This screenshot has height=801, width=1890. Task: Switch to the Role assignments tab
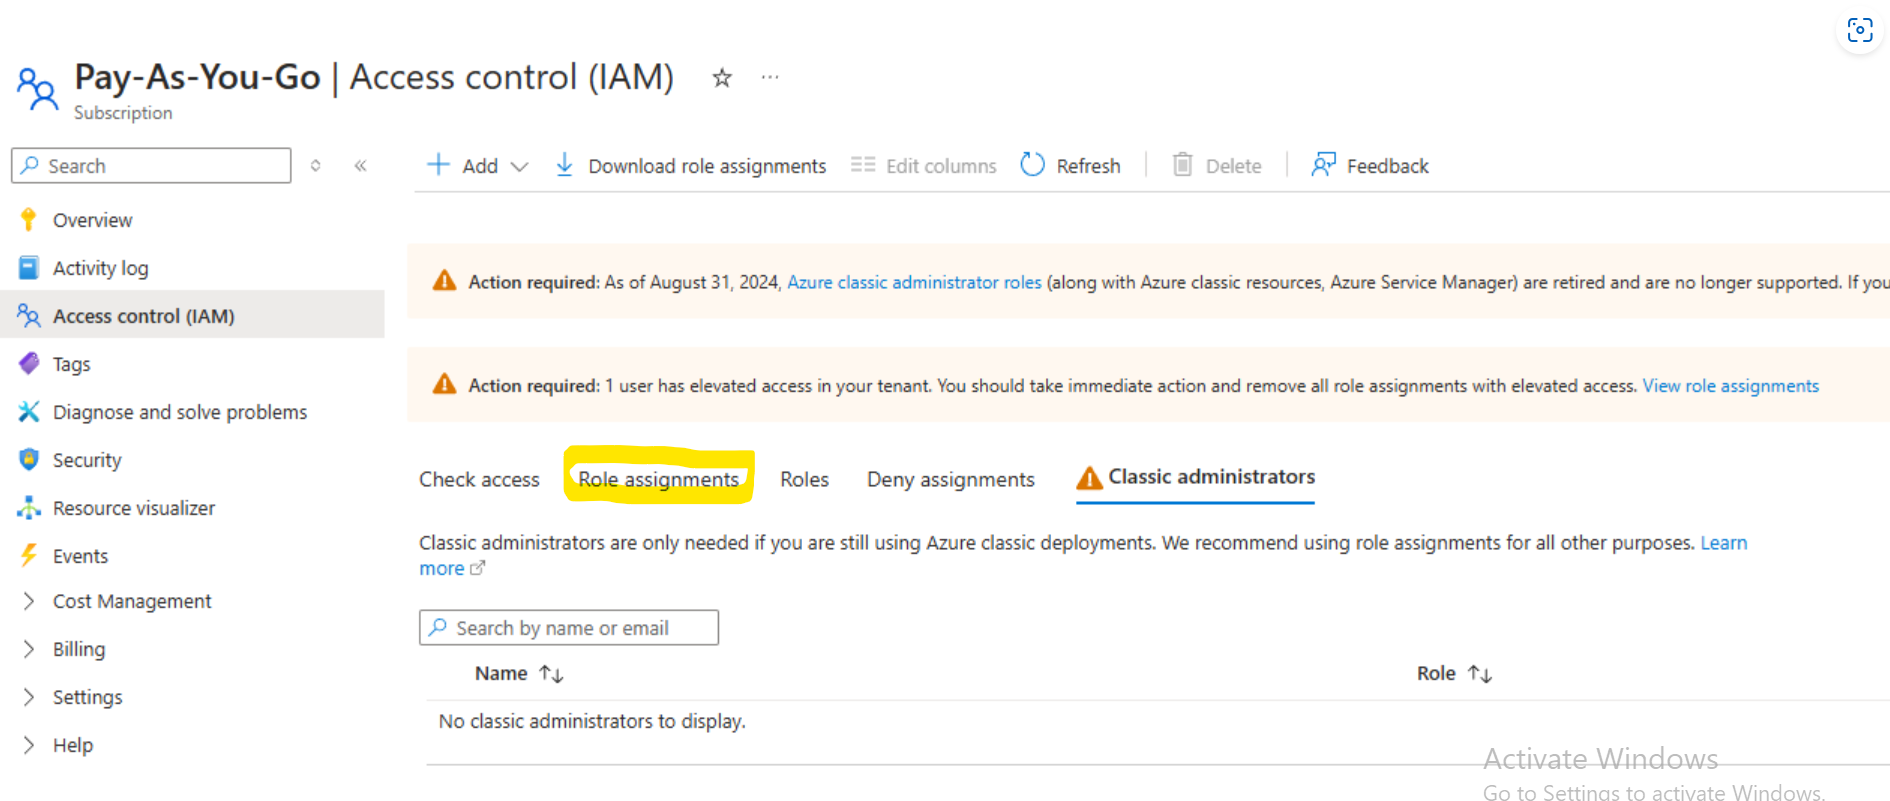[x=658, y=479]
